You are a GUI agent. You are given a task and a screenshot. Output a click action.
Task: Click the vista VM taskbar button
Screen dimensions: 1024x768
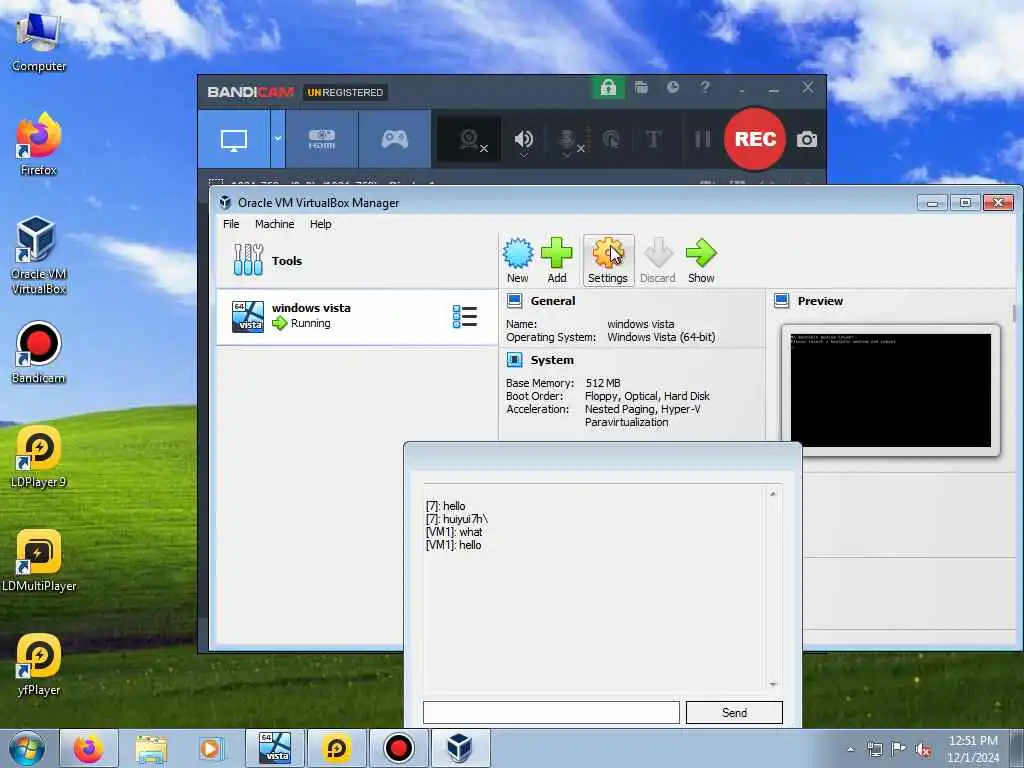point(274,748)
